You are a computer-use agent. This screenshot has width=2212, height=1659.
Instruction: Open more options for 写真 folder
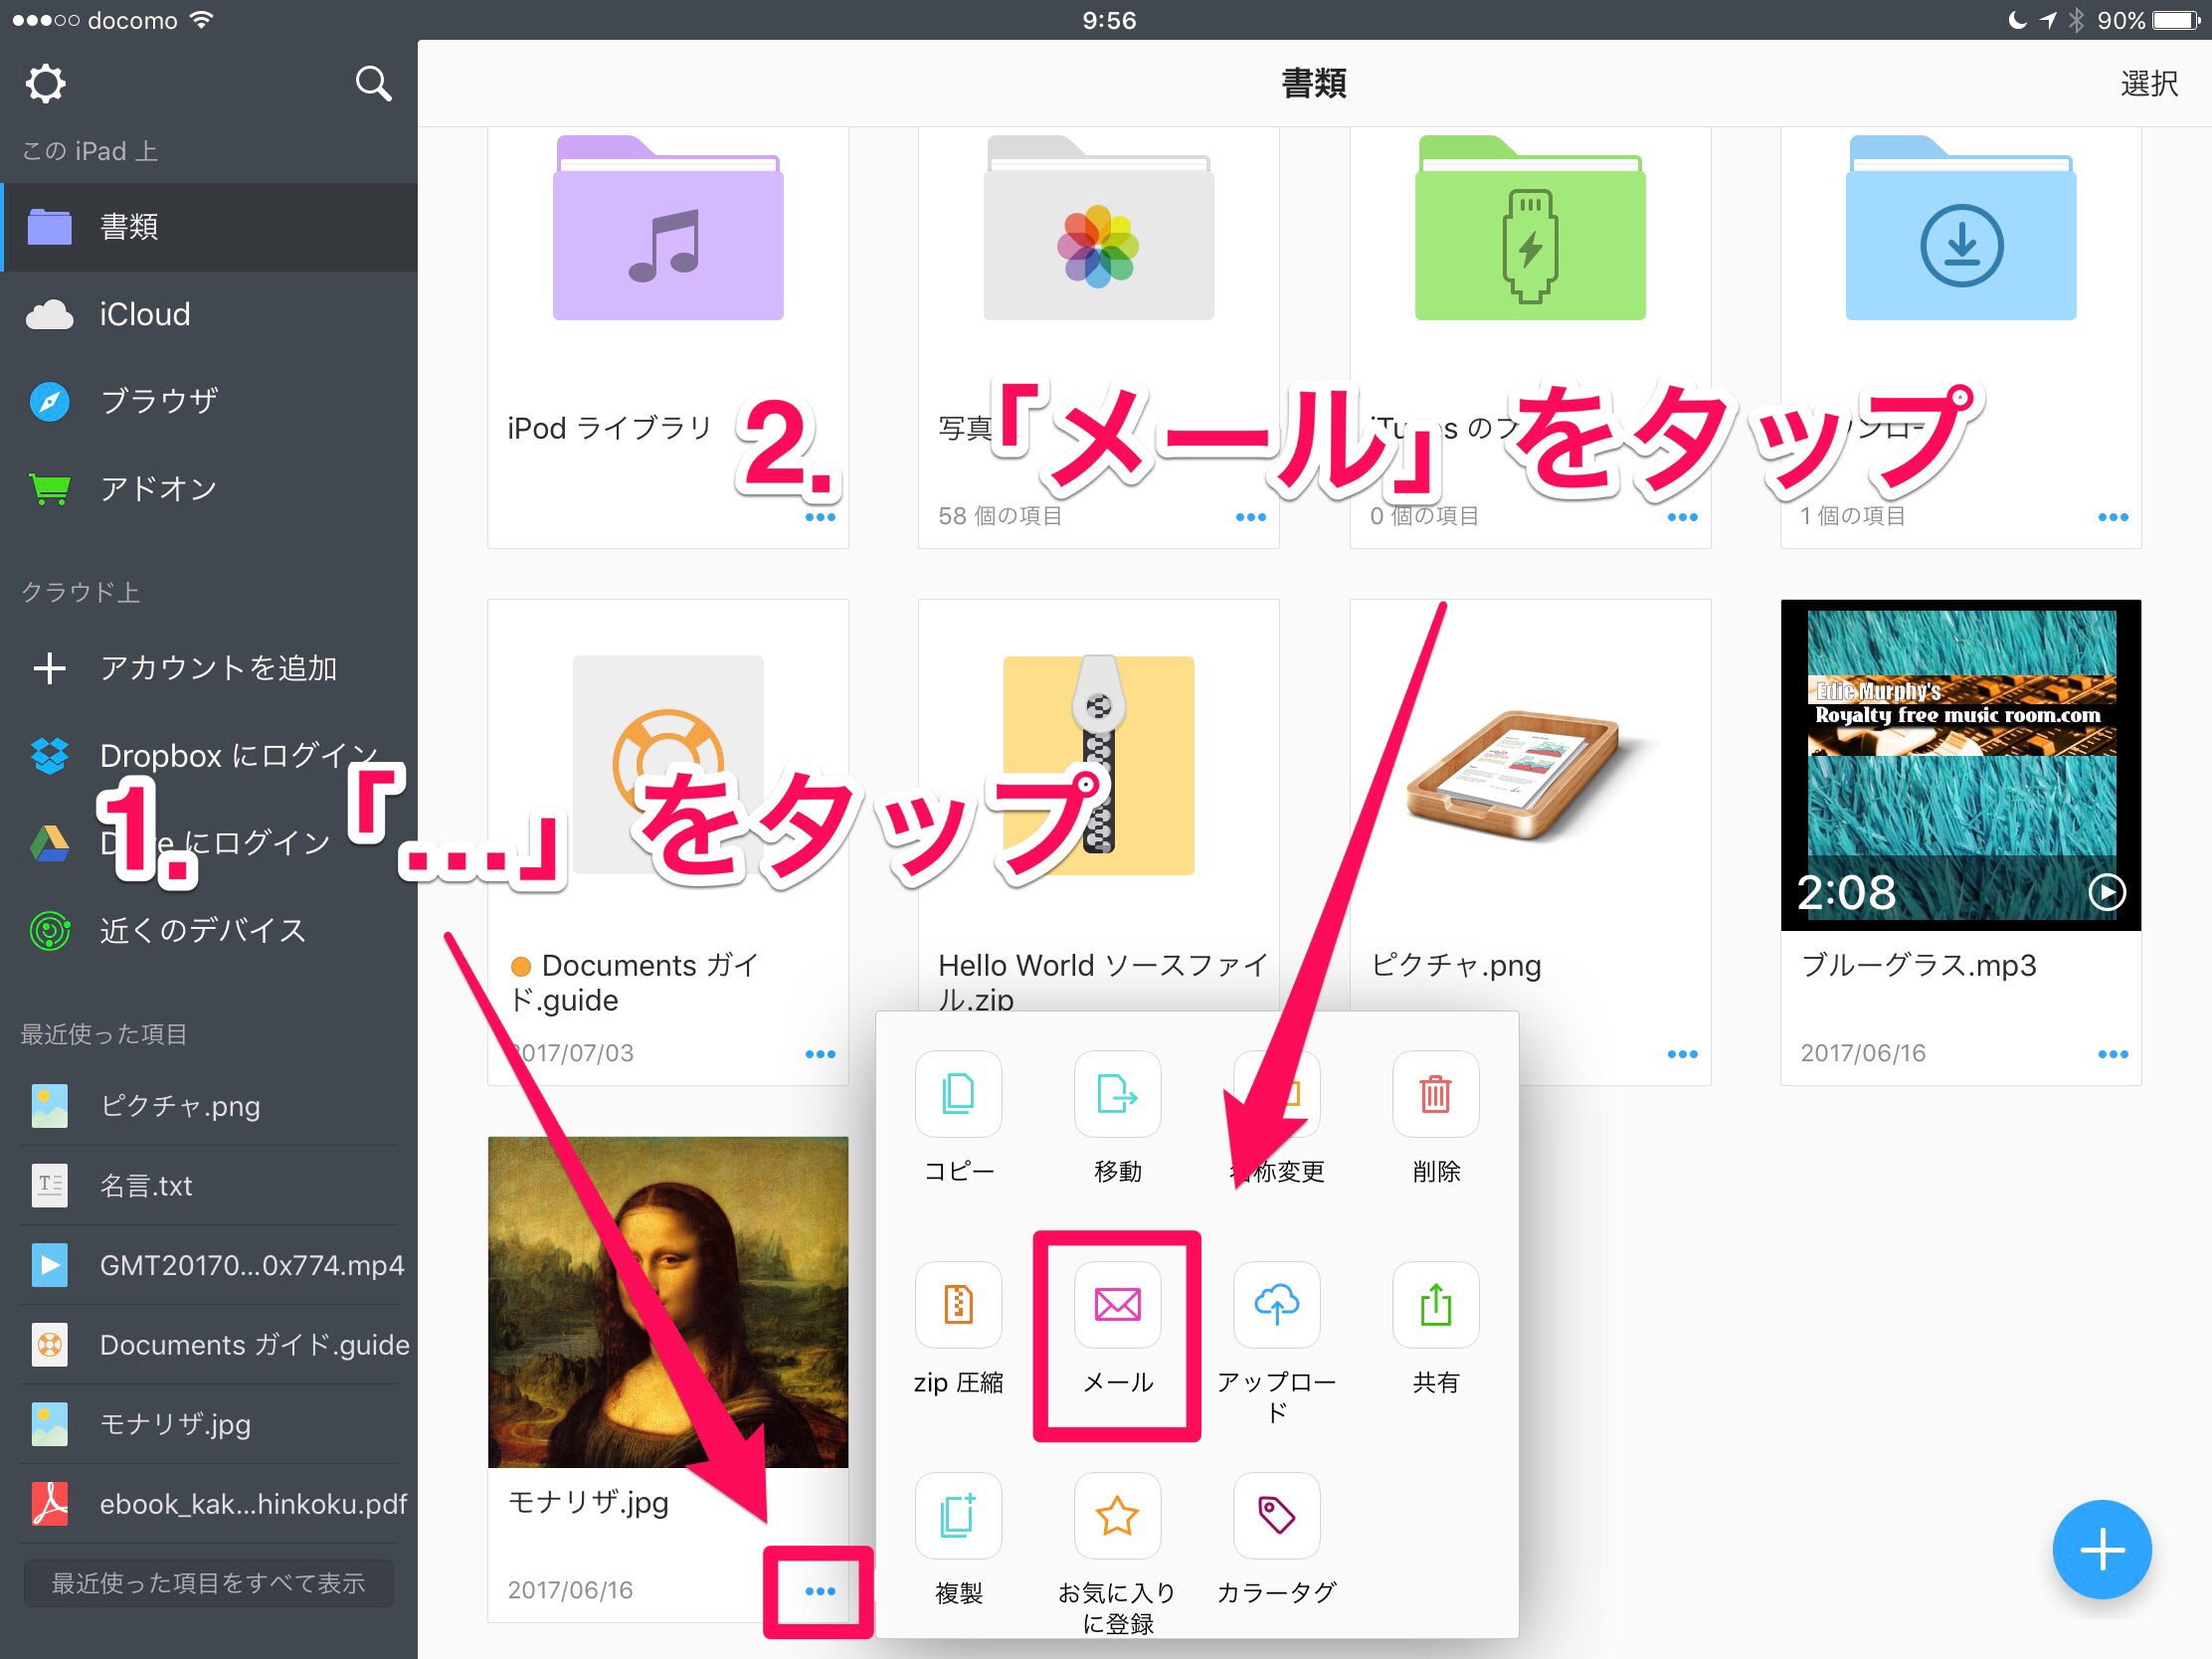(1250, 517)
